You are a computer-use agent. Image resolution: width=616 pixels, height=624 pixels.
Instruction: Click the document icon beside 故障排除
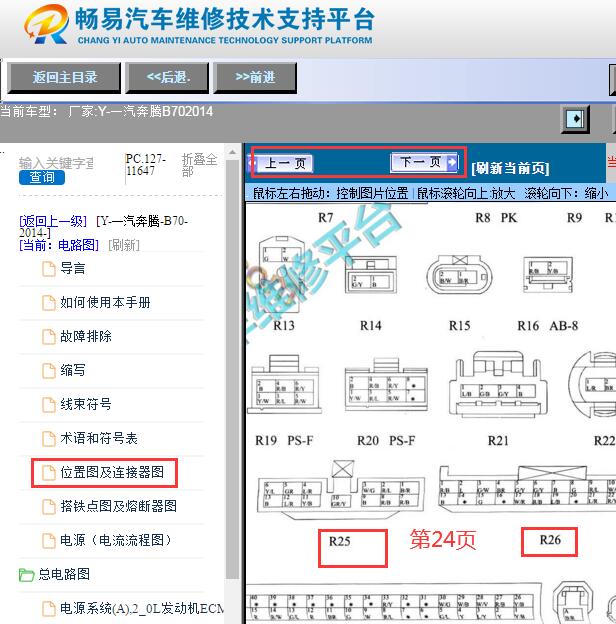coord(49,337)
